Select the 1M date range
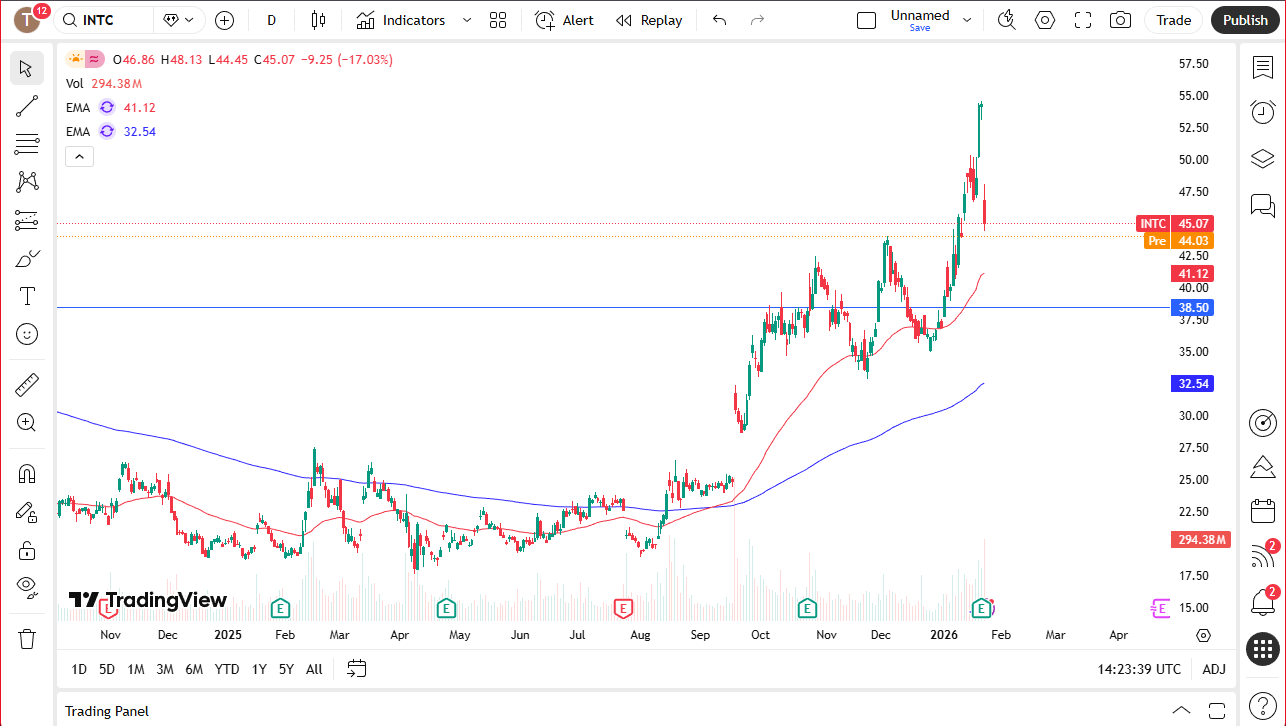This screenshot has height=726, width=1286. [x=136, y=669]
